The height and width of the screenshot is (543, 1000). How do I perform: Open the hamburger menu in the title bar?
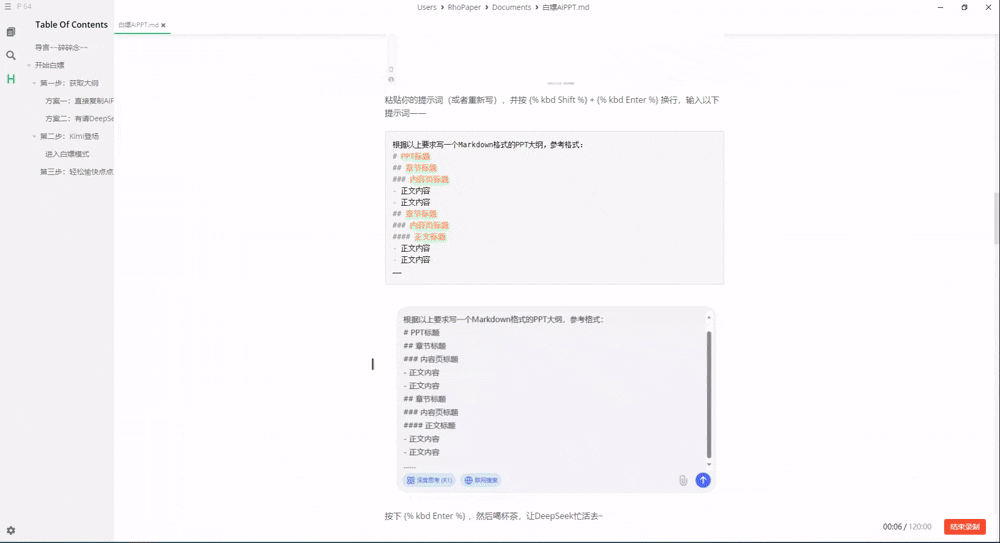click(x=8, y=6)
